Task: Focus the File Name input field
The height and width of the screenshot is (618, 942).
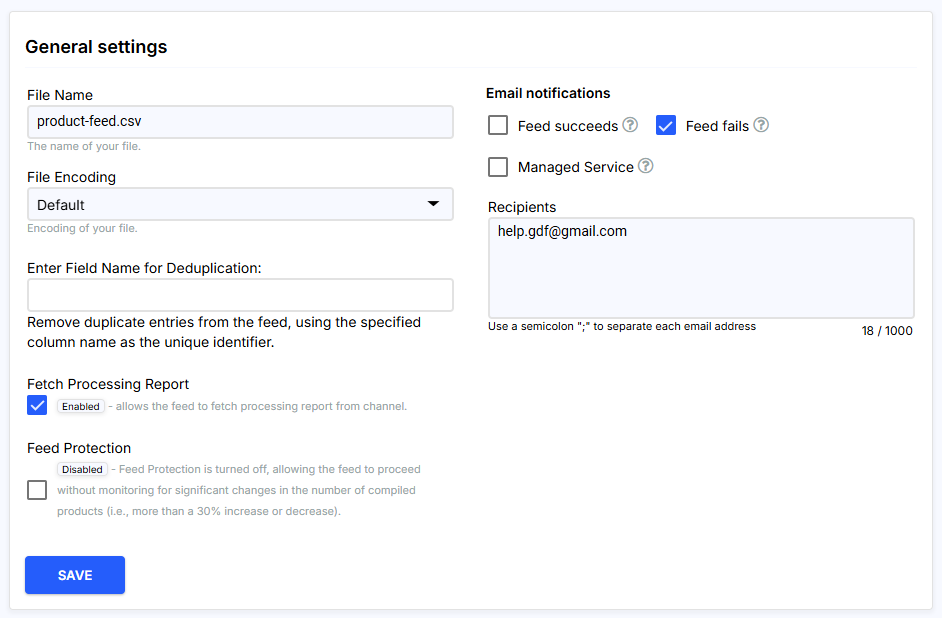Action: 240,122
